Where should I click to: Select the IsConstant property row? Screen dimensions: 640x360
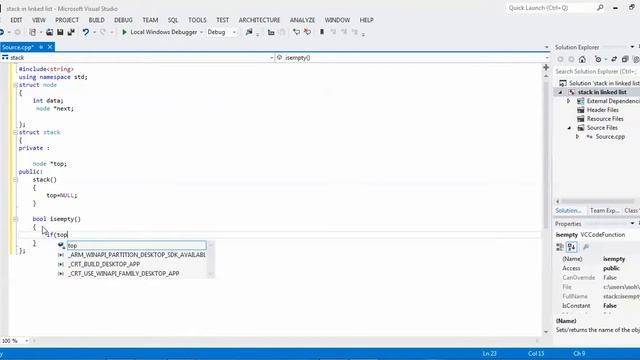(598, 306)
